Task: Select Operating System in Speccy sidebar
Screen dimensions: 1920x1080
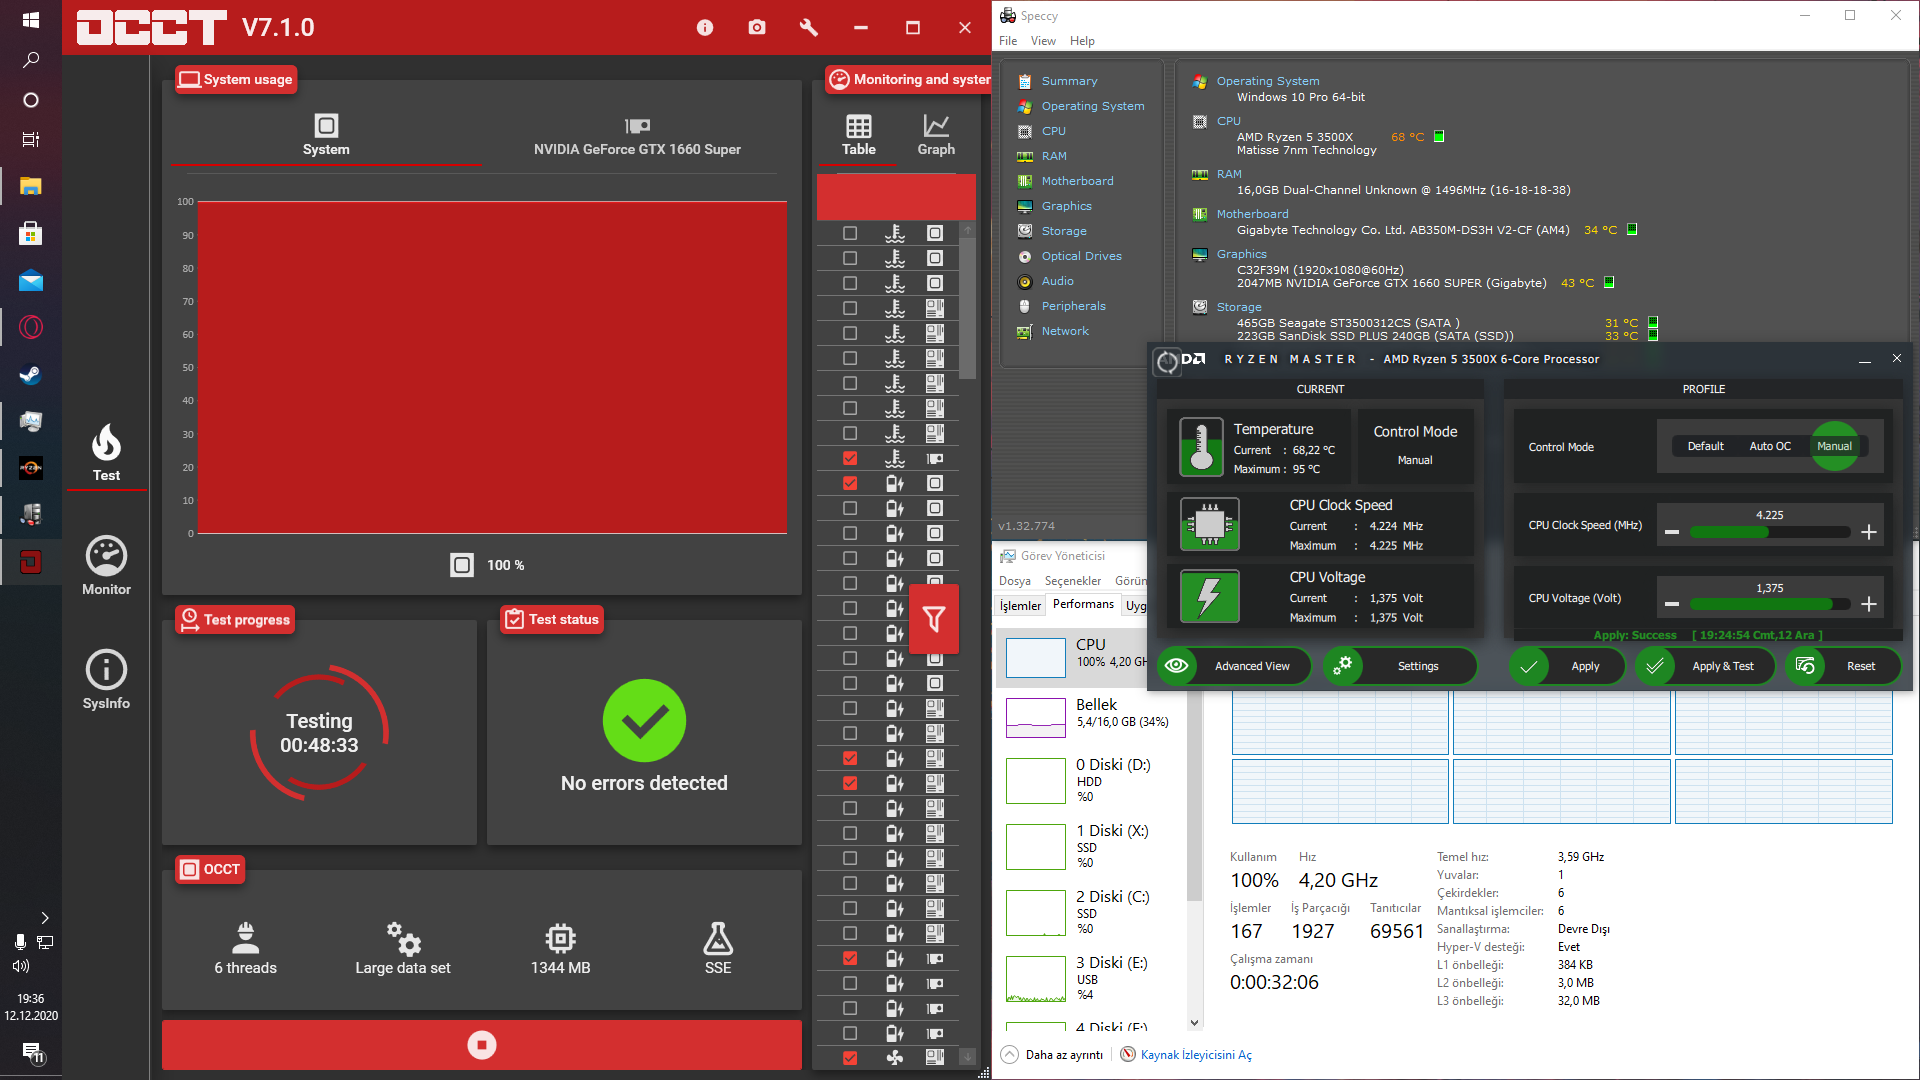Action: 1093,106
